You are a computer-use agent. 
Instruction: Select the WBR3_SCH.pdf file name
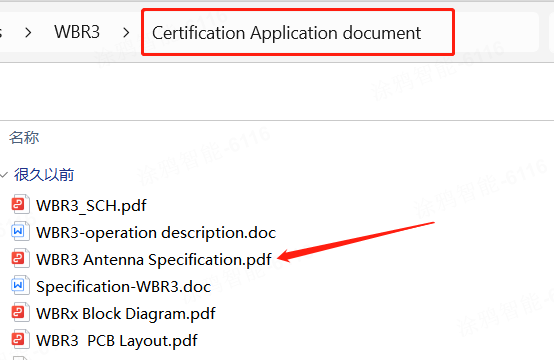(x=91, y=205)
